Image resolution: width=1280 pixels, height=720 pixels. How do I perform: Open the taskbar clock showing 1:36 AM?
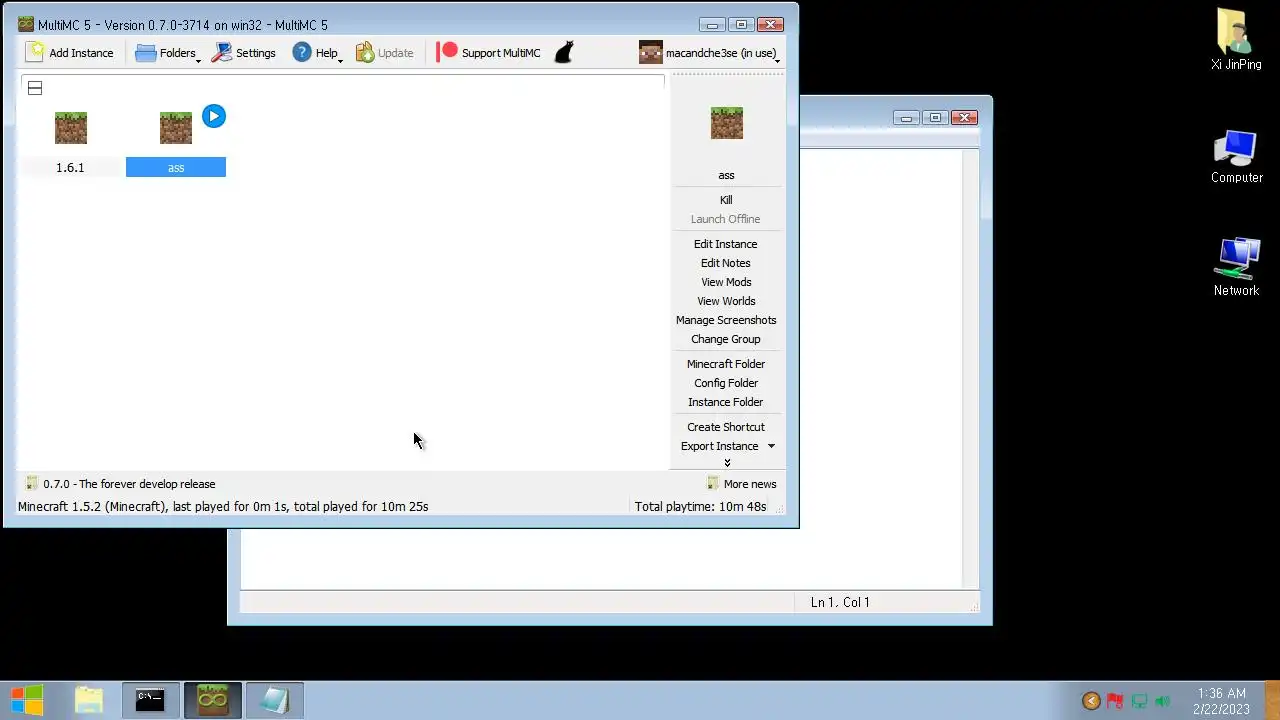[x=1221, y=701]
